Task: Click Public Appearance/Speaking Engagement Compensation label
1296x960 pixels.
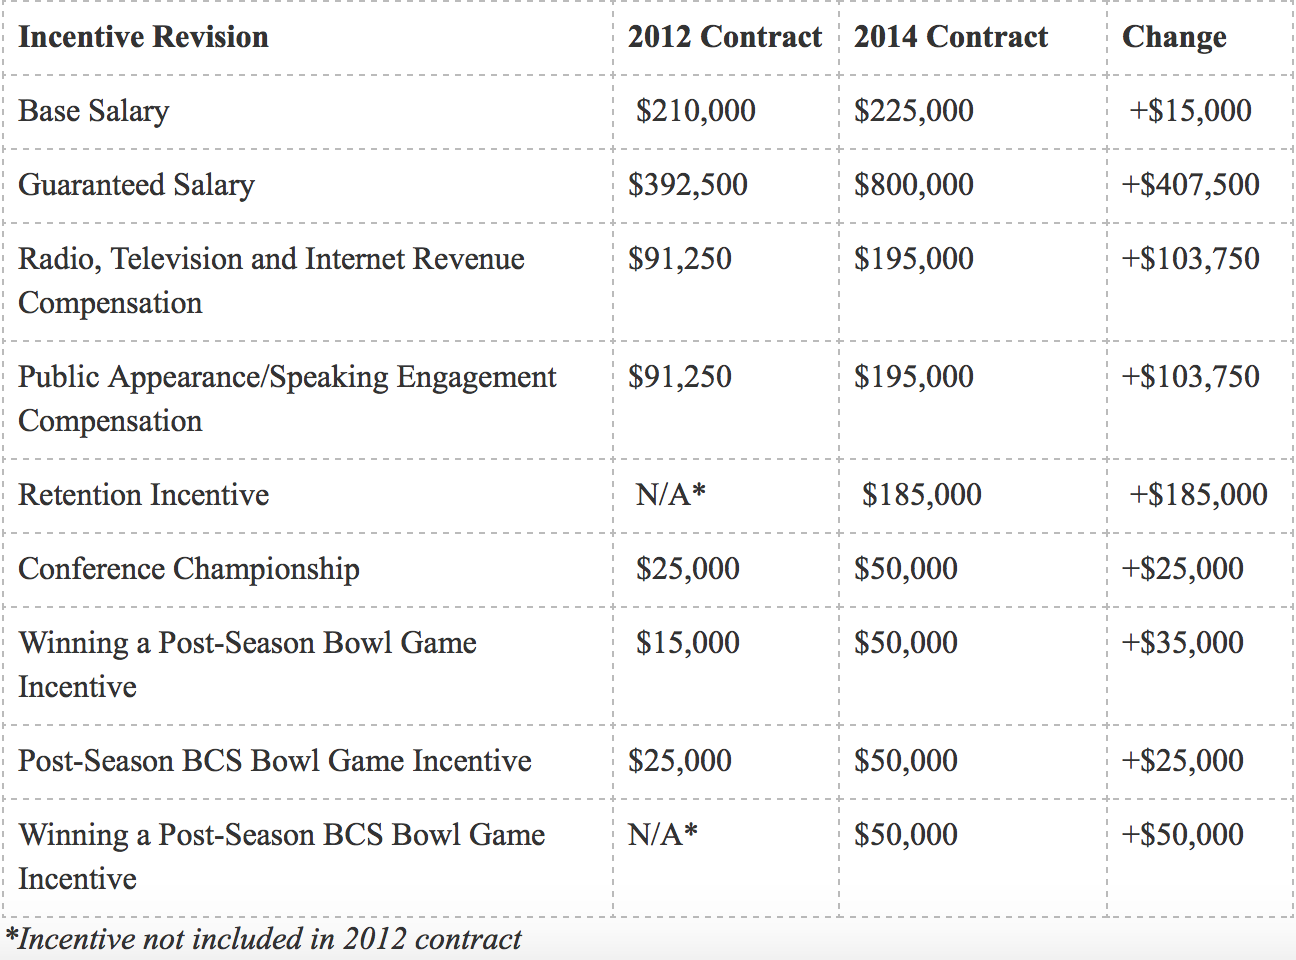Action: coord(287,399)
